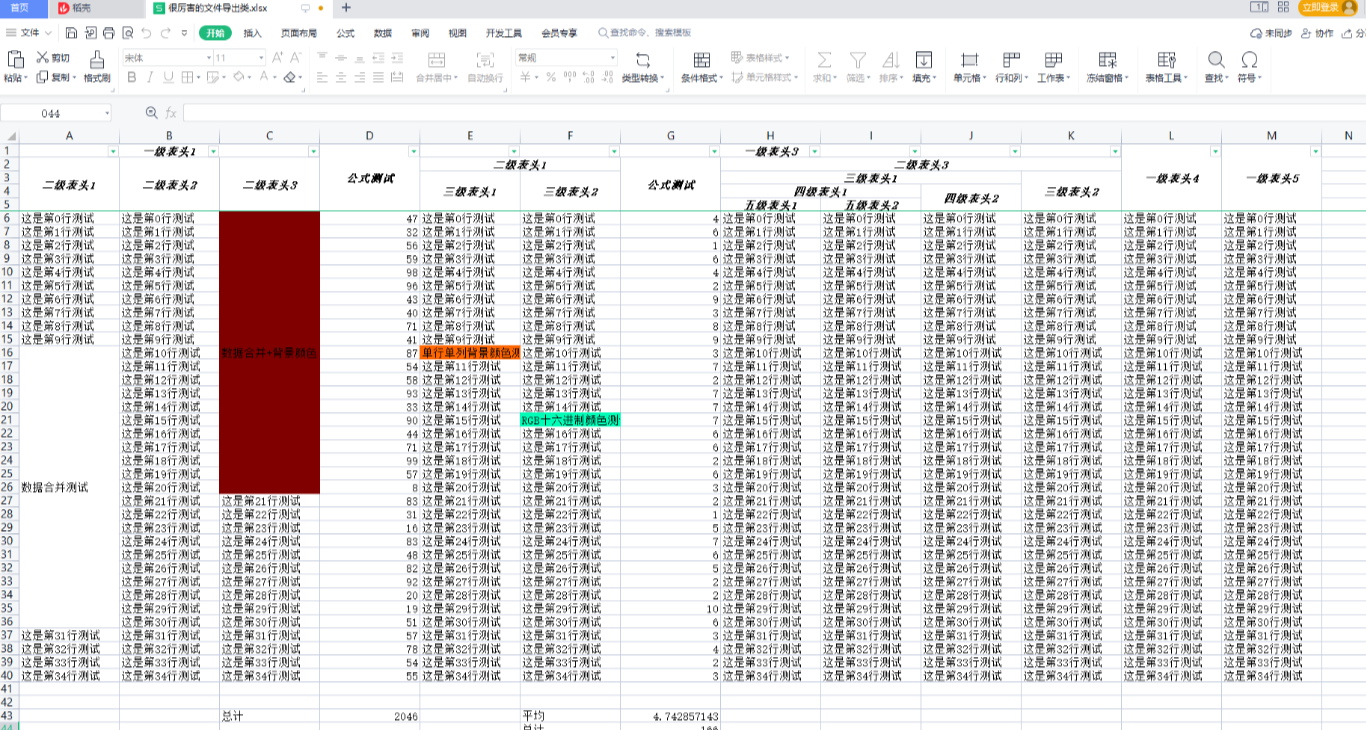Click the Redo arrow icon
Viewport: 1366px width, 730px height.
(x=165, y=33)
